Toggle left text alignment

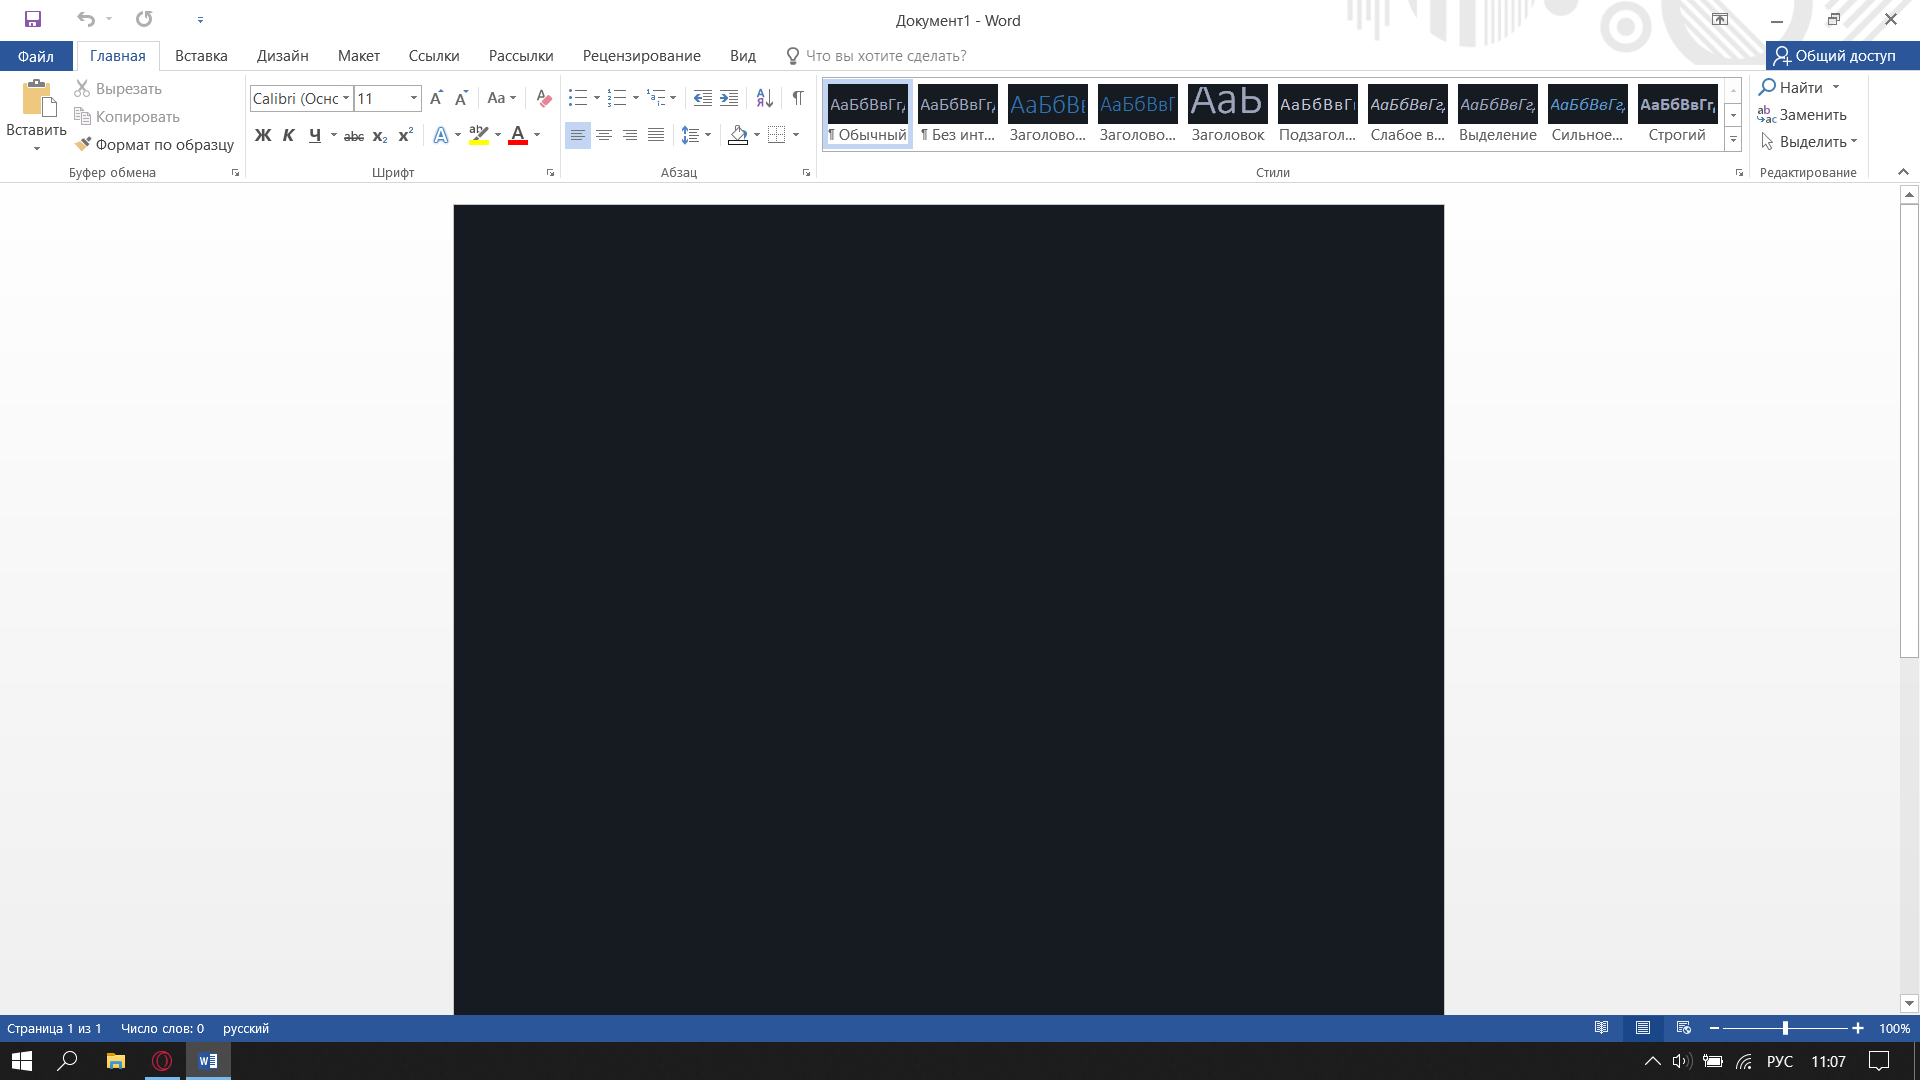[x=578, y=135]
